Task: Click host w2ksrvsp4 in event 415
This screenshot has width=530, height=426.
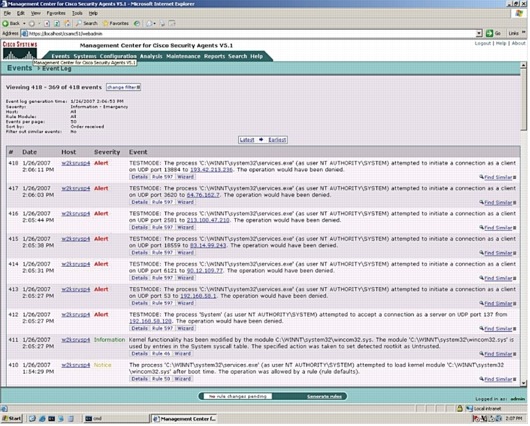Action: click(x=76, y=239)
